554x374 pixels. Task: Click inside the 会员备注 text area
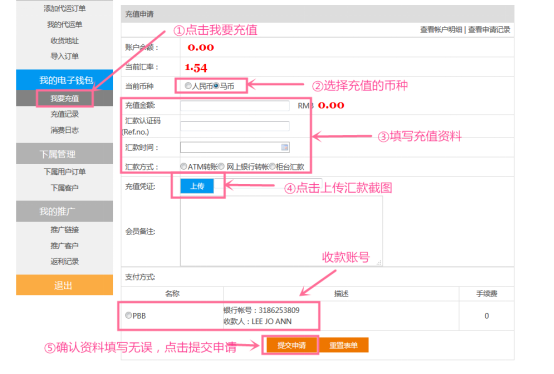(x=281, y=231)
